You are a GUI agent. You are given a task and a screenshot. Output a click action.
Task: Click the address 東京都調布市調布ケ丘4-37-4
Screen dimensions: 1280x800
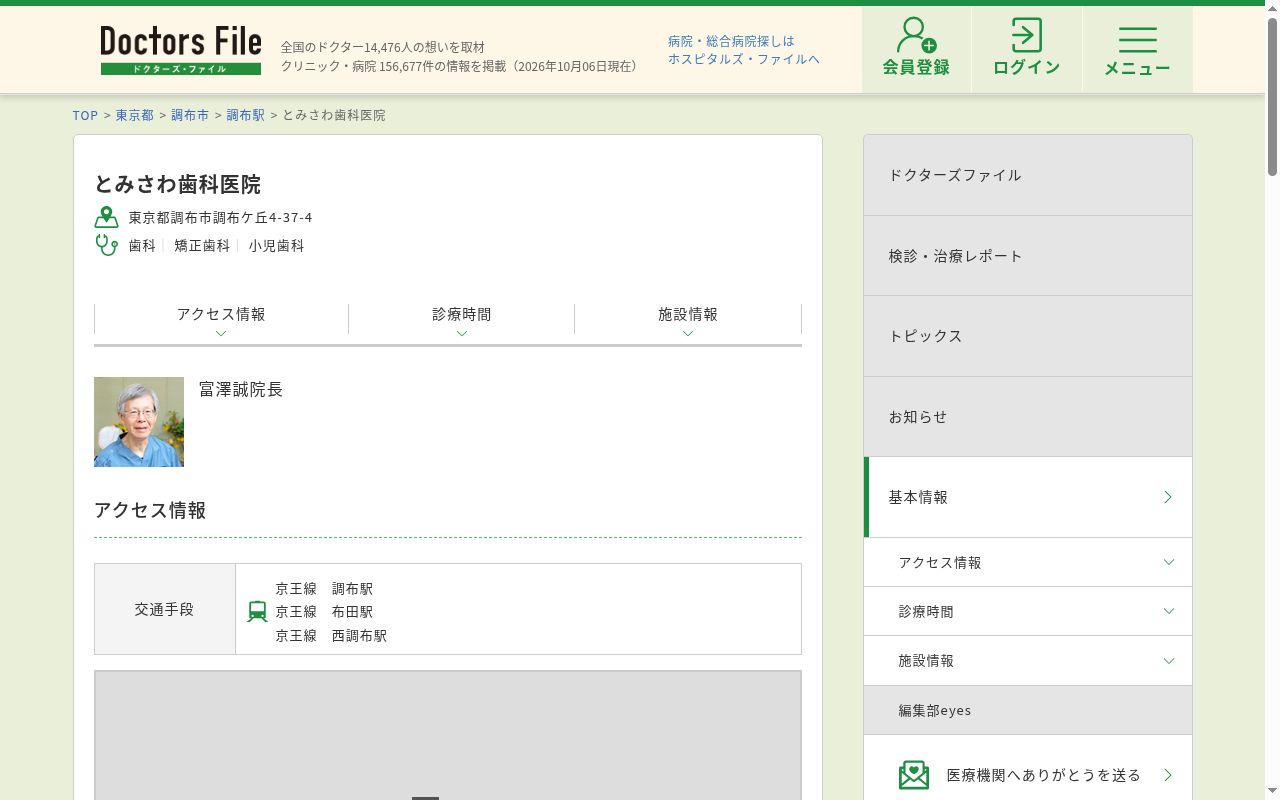tap(221, 217)
